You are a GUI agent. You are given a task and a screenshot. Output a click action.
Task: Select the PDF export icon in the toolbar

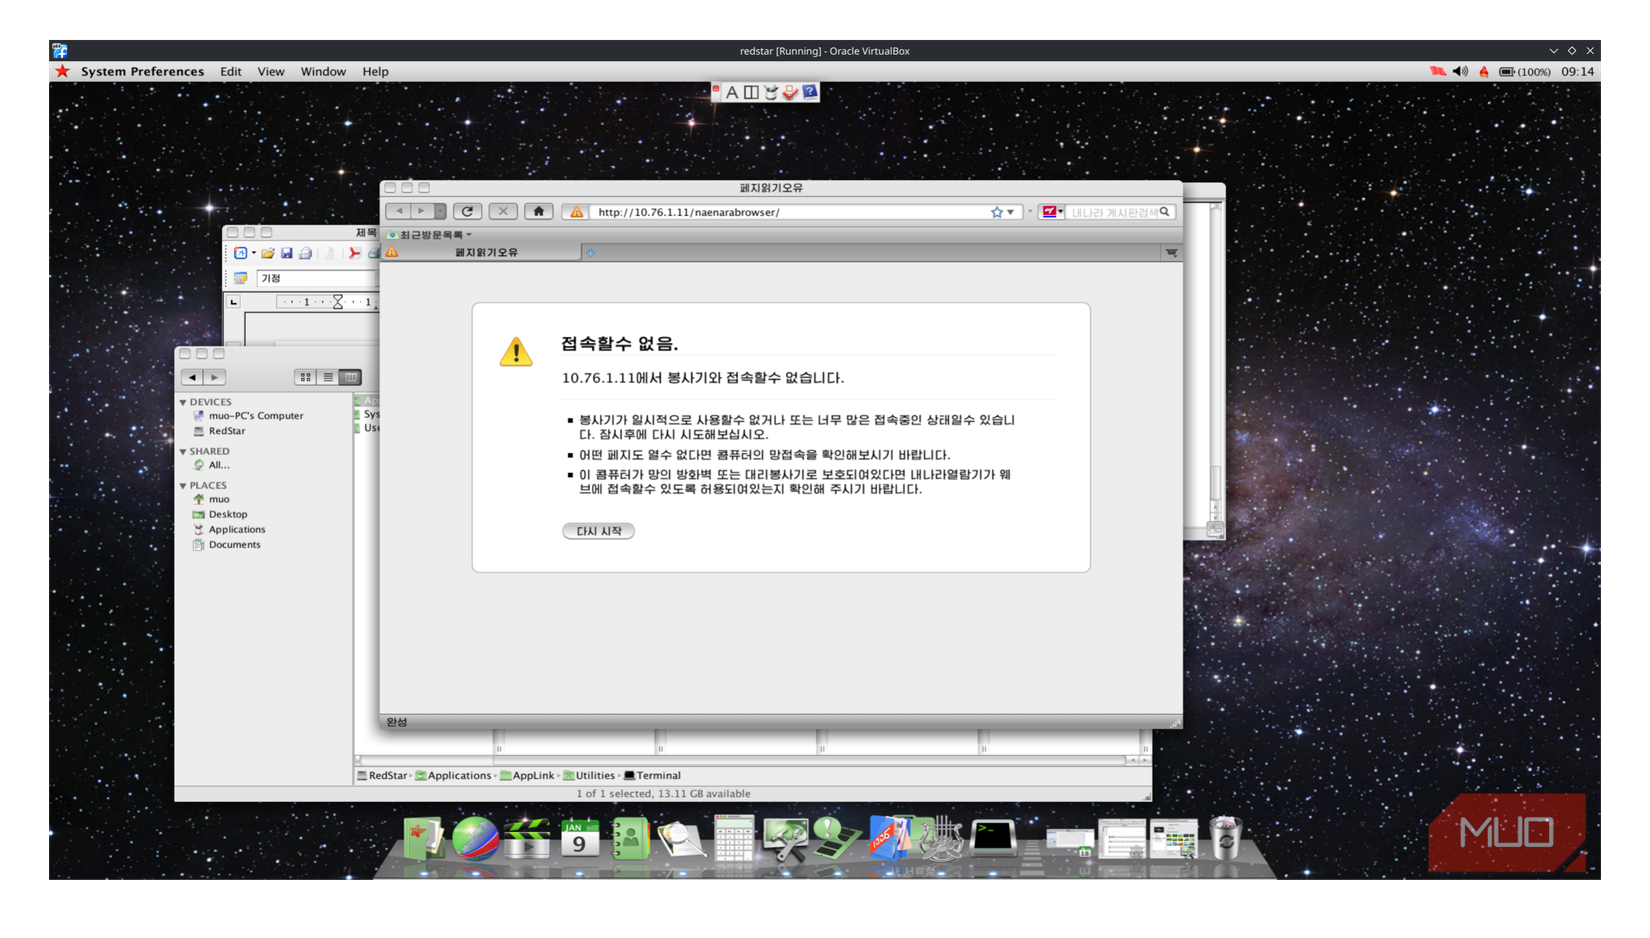click(355, 253)
